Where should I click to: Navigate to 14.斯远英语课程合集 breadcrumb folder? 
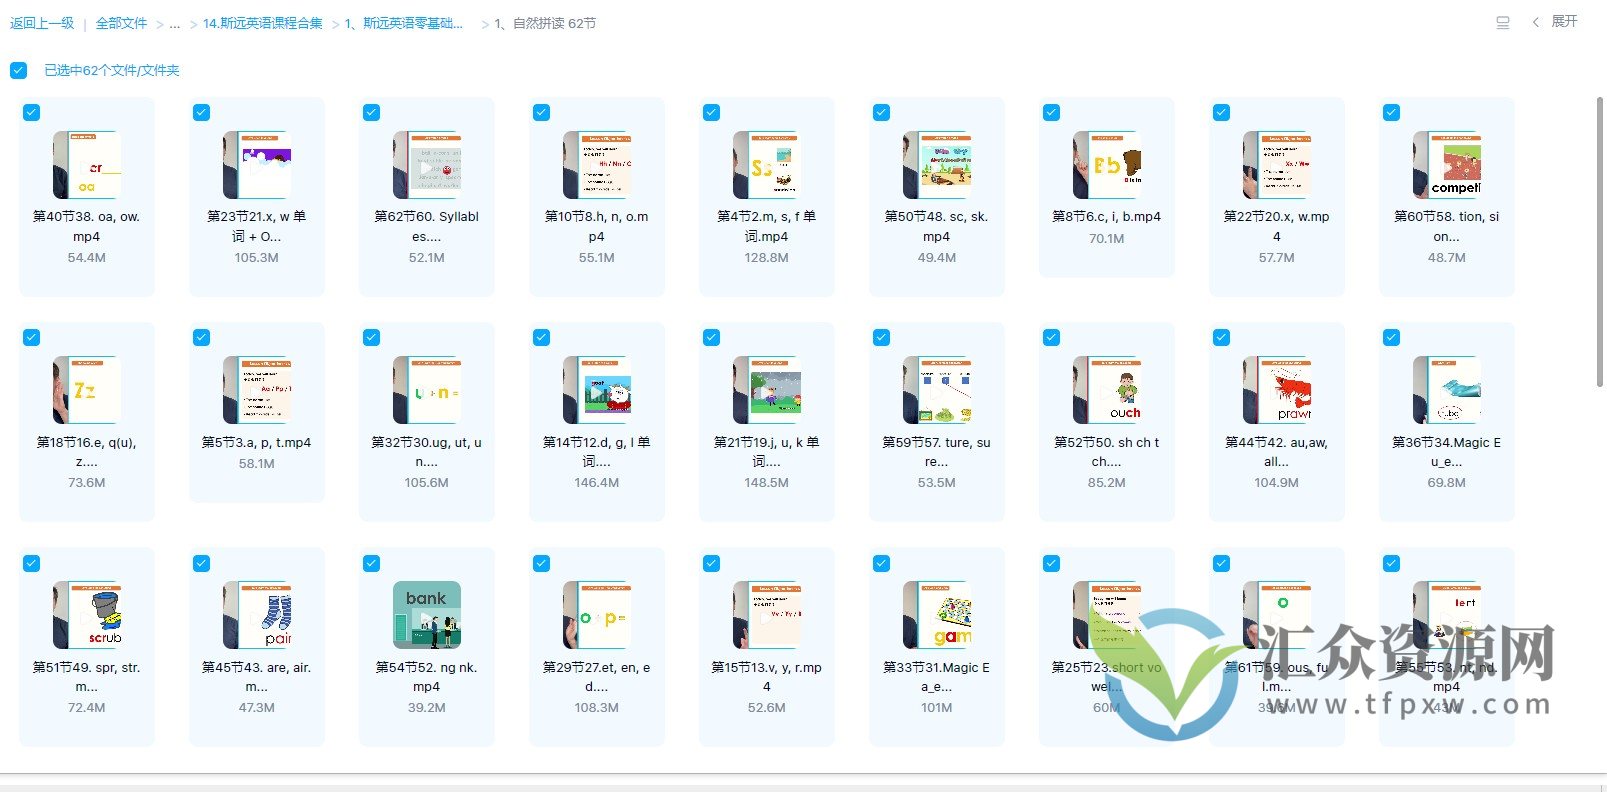click(x=262, y=23)
